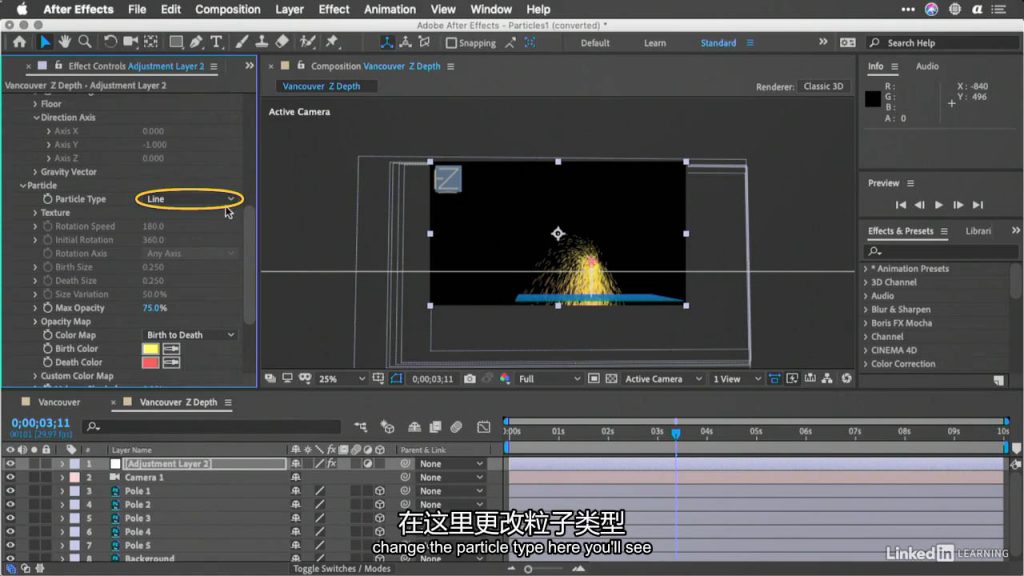Select the Rectangle shape tool
Image resolution: width=1024 pixels, height=576 pixels.
tap(176, 42)
